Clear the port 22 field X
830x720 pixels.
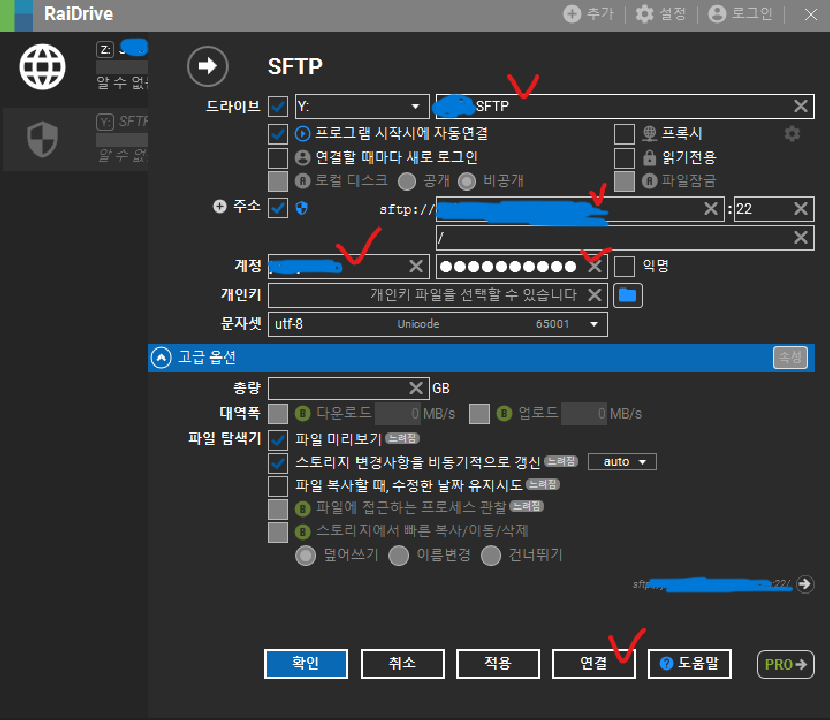click(800, 209)
